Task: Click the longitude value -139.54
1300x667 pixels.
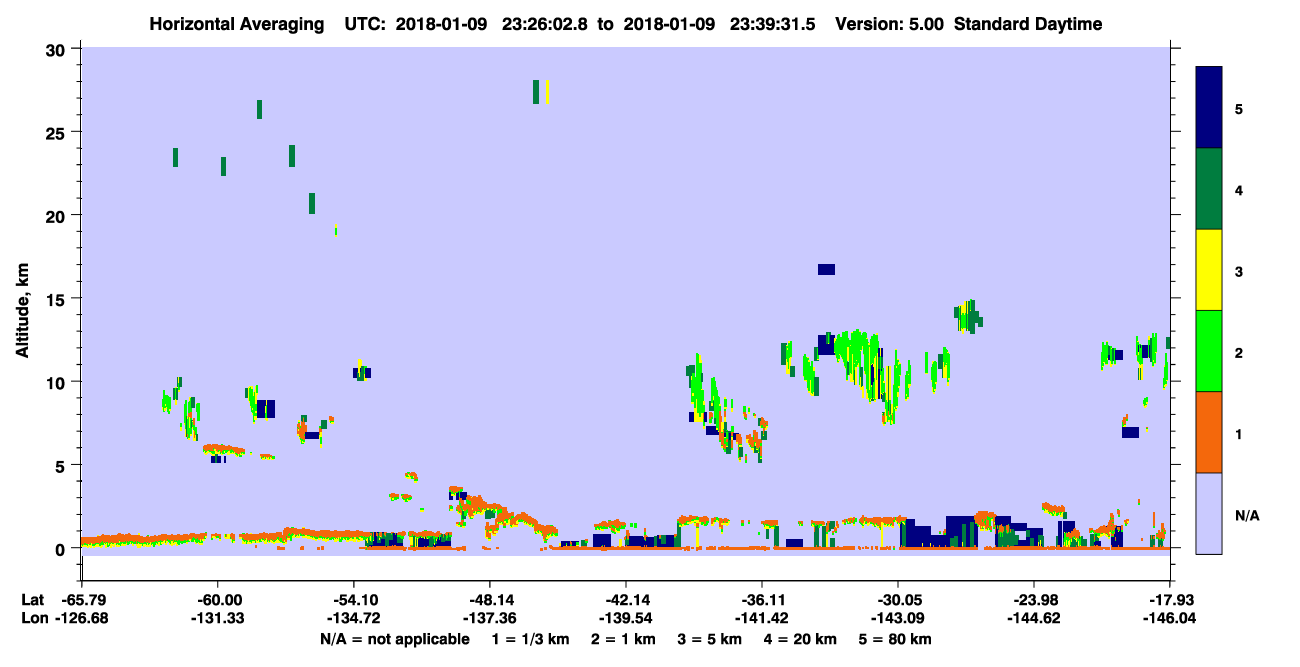Action: (626, 618)
